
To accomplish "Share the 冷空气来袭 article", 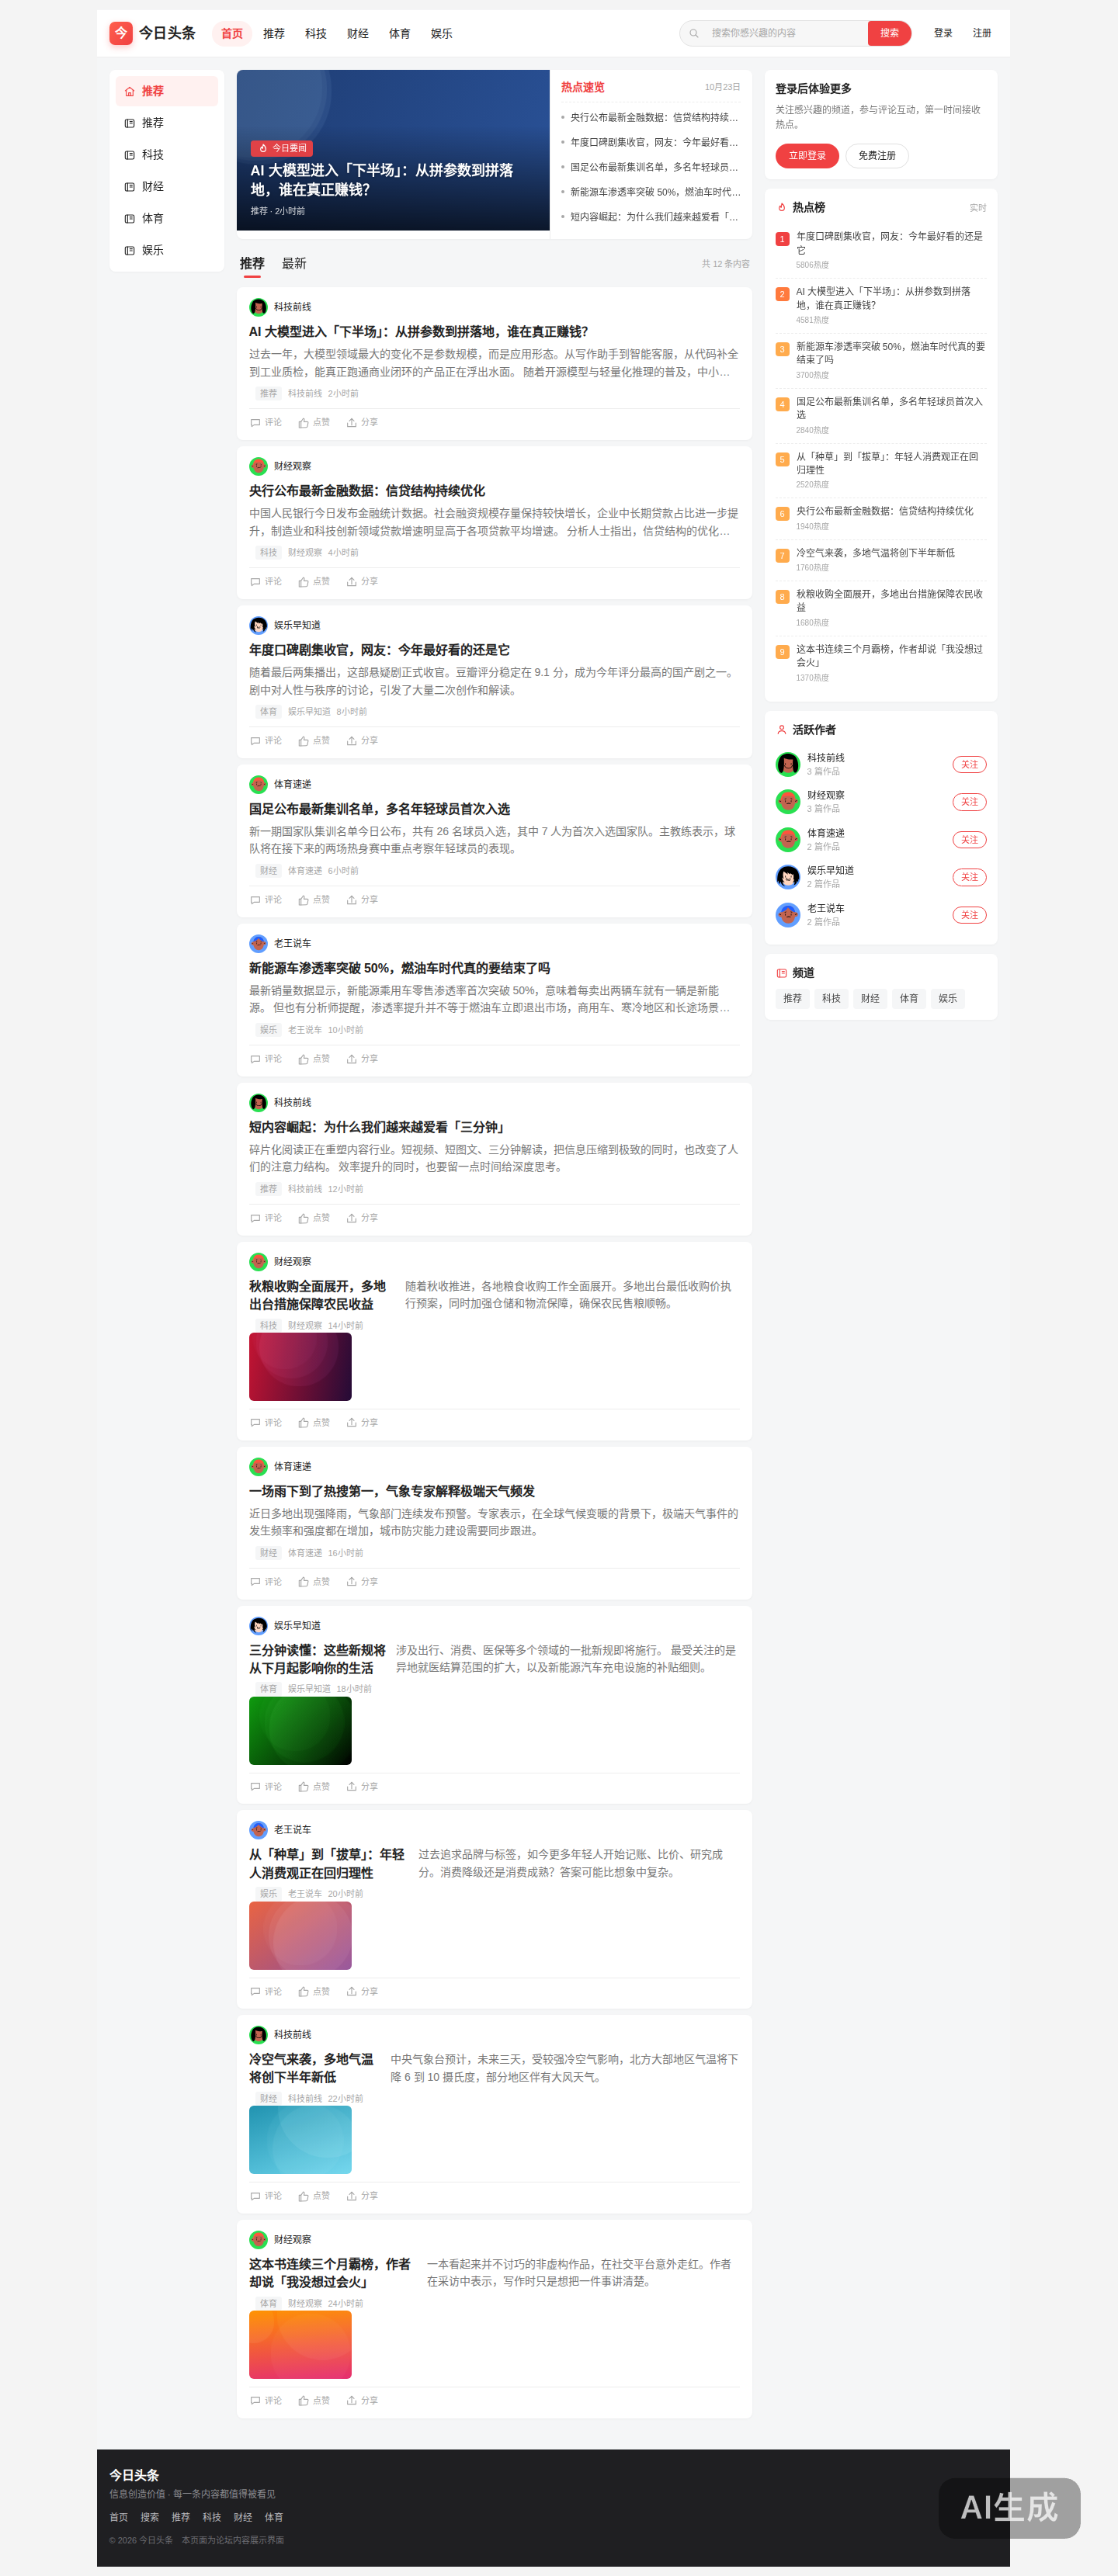I will 362,2196.
